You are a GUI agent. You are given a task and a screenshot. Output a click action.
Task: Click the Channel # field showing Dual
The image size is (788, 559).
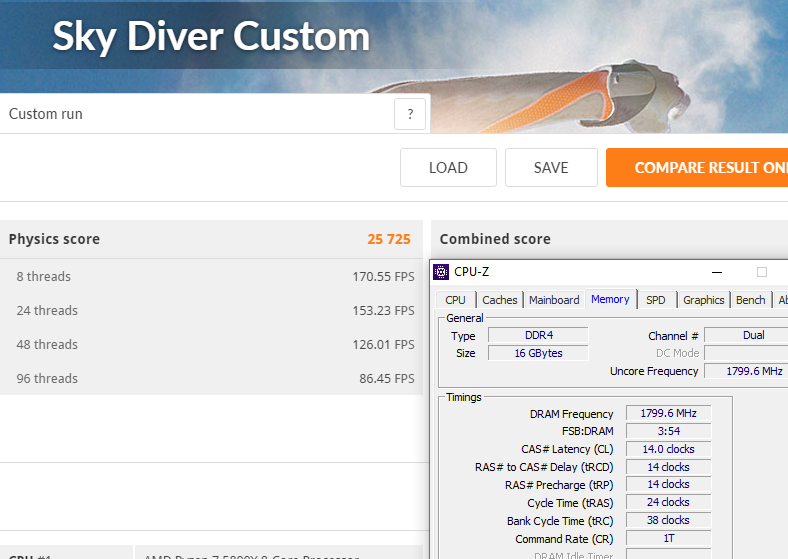746,335
